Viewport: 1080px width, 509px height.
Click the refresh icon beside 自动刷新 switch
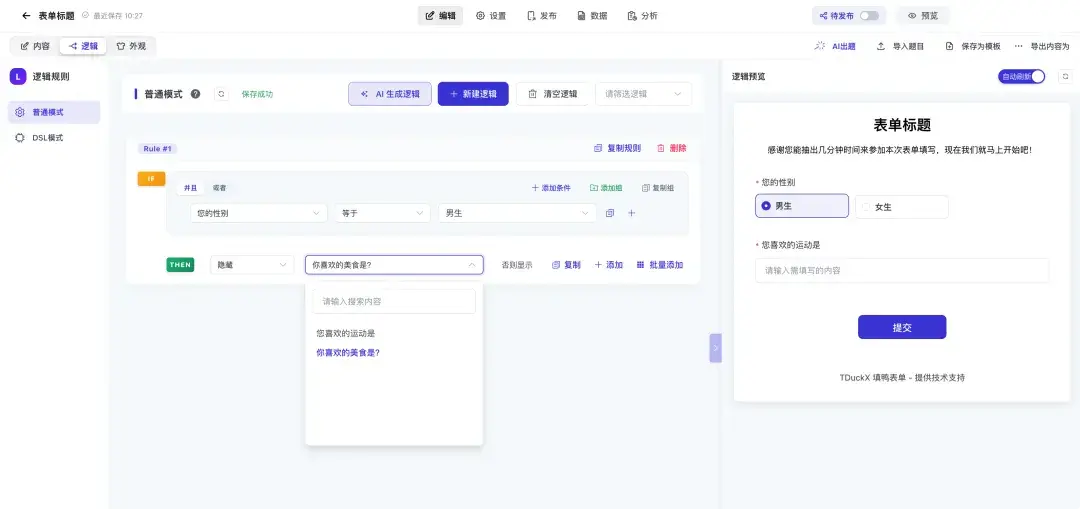coord(1066,76)
